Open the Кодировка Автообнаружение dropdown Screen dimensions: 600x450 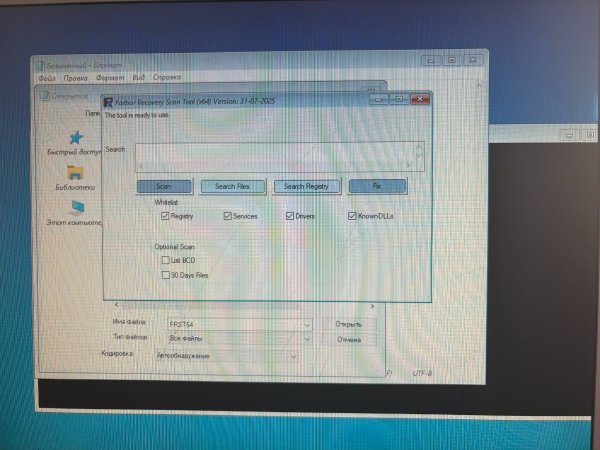coord(226,356)
